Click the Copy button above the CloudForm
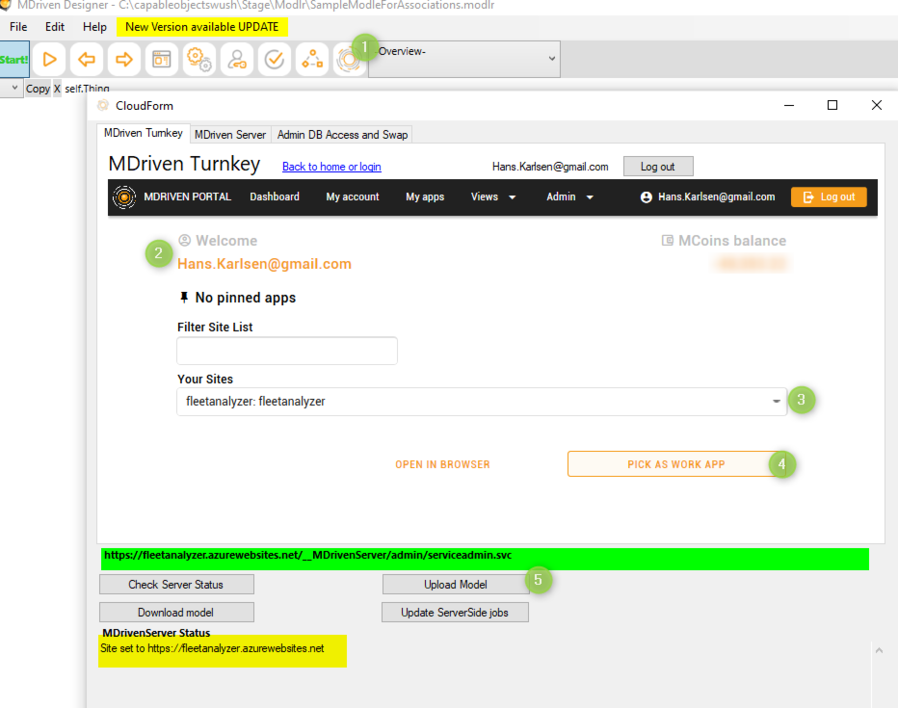898x708 pixels. point(38,89)
